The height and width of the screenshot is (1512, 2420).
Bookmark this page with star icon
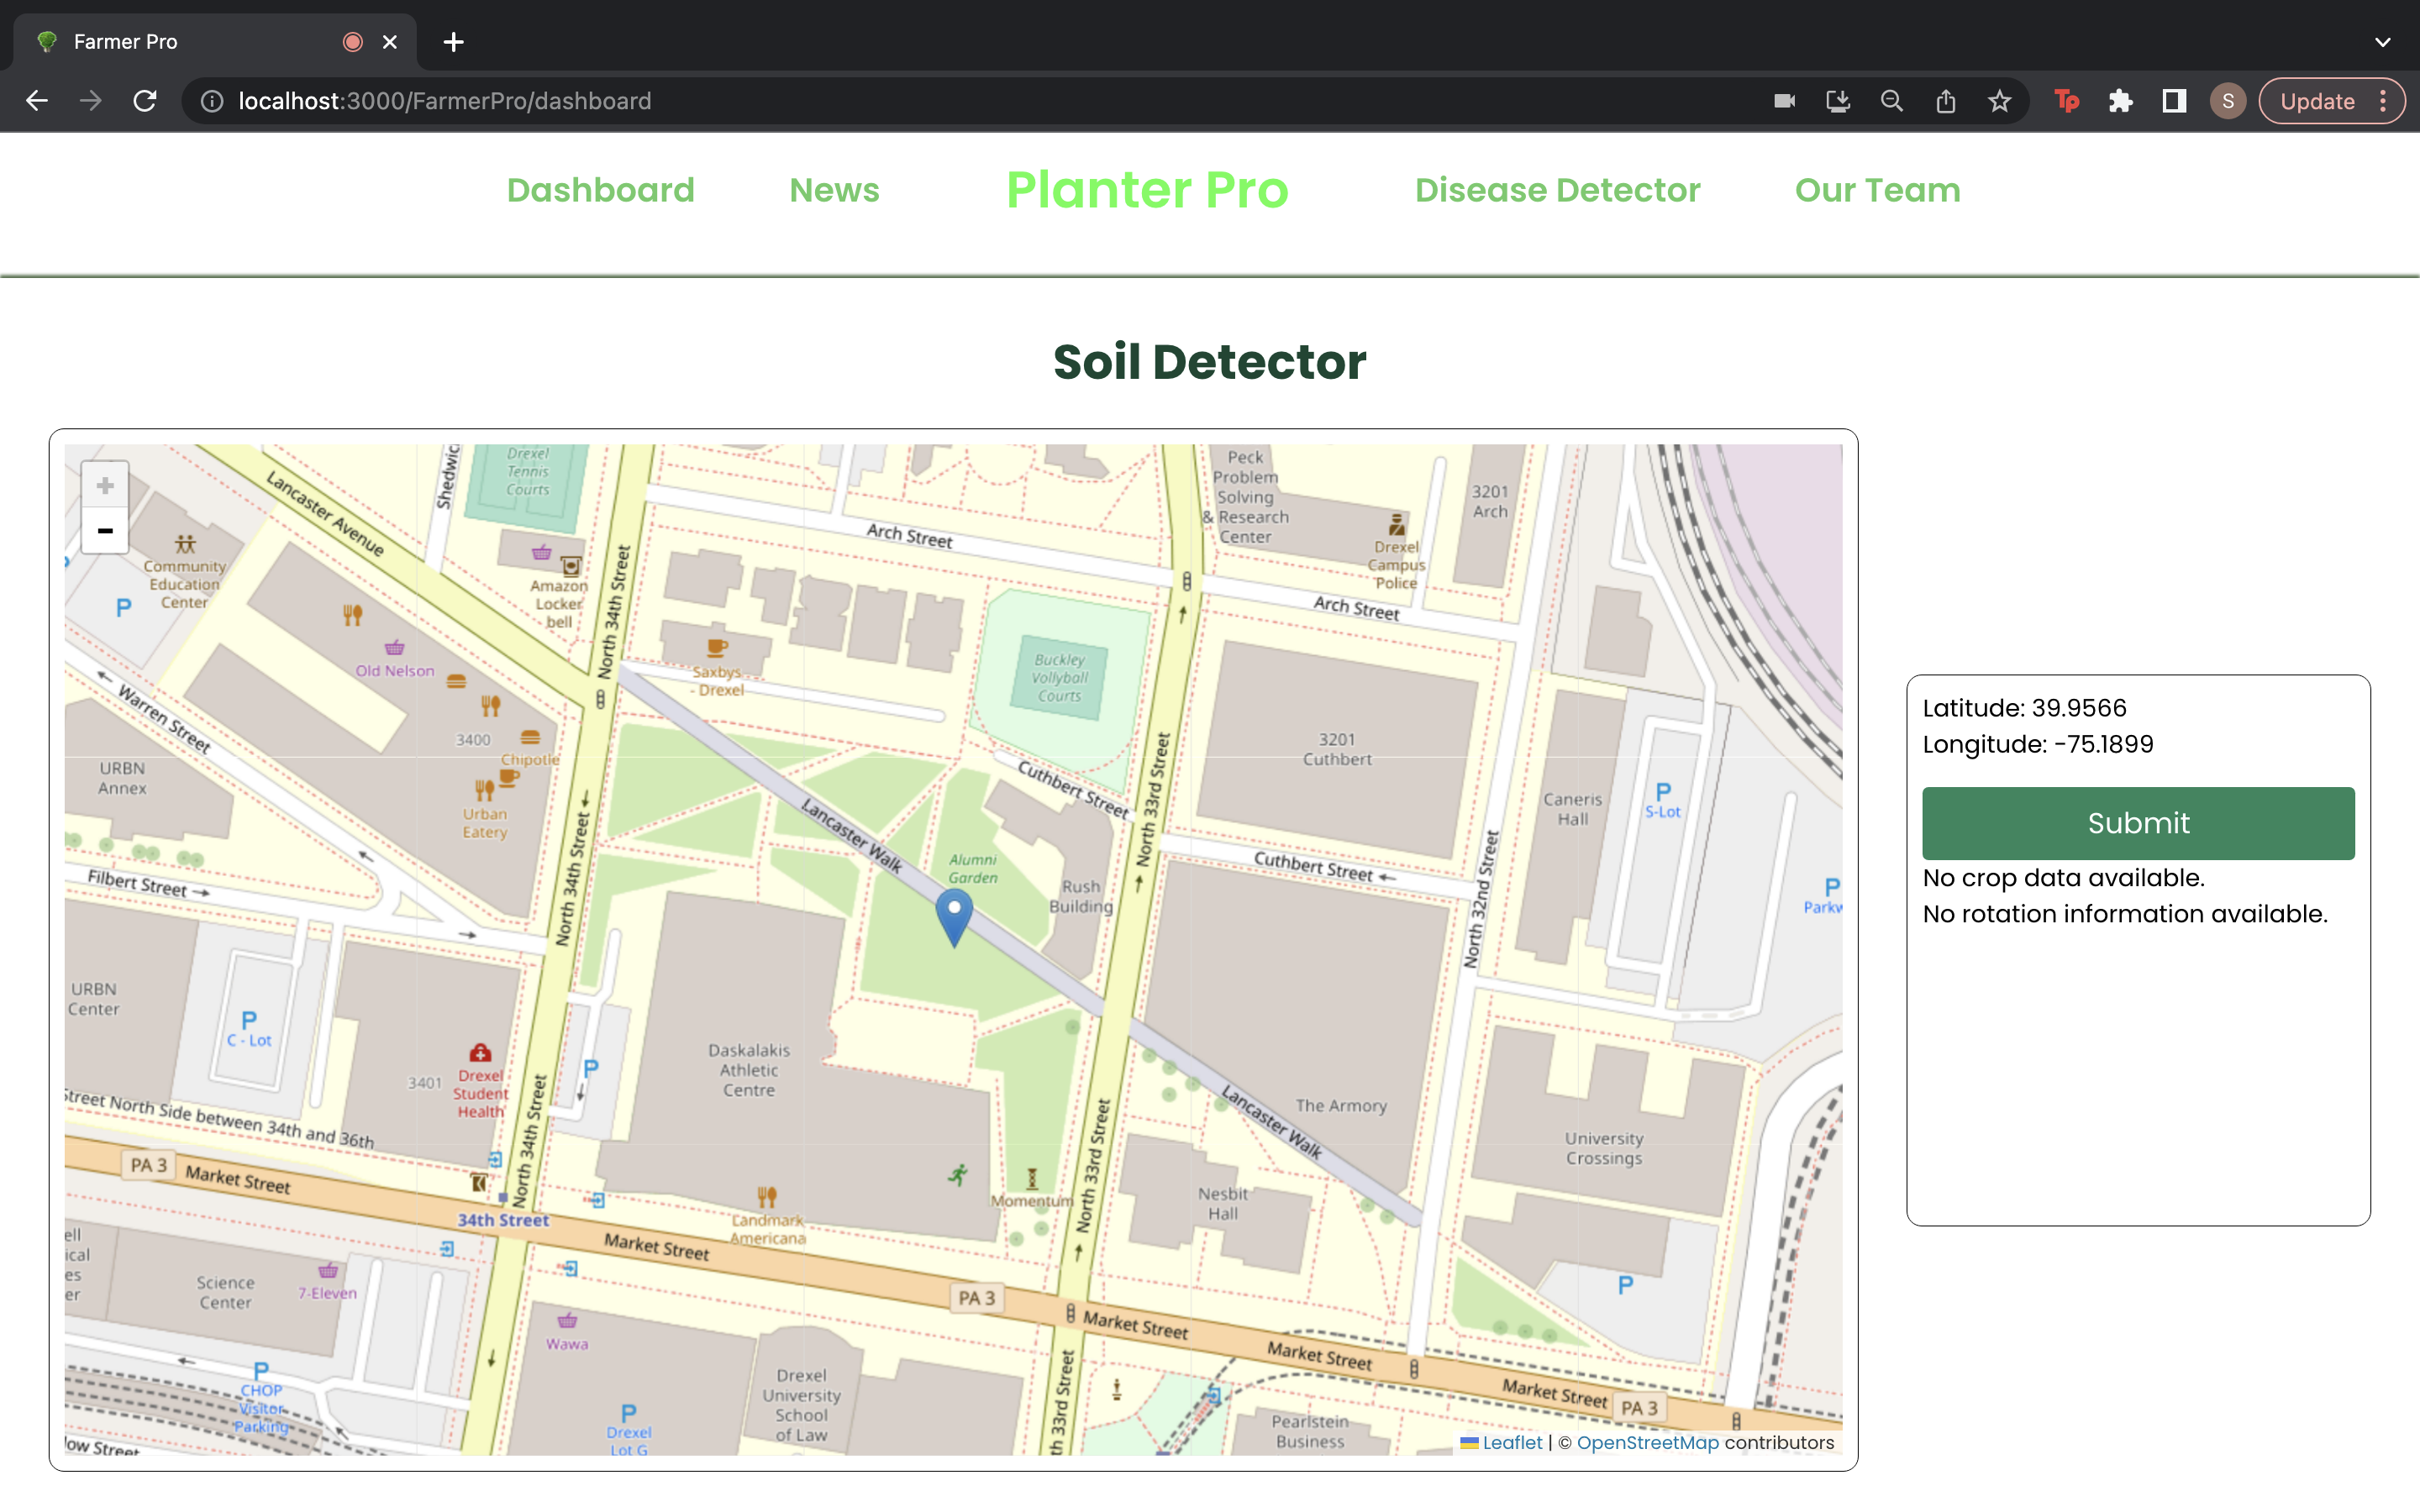pos(1999,101)
